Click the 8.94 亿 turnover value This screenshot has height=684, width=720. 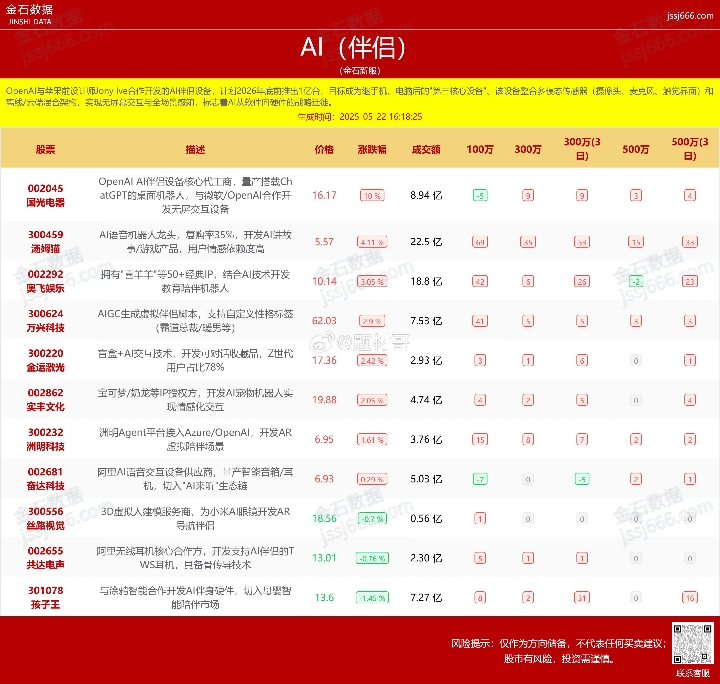[x=426, y=196]
